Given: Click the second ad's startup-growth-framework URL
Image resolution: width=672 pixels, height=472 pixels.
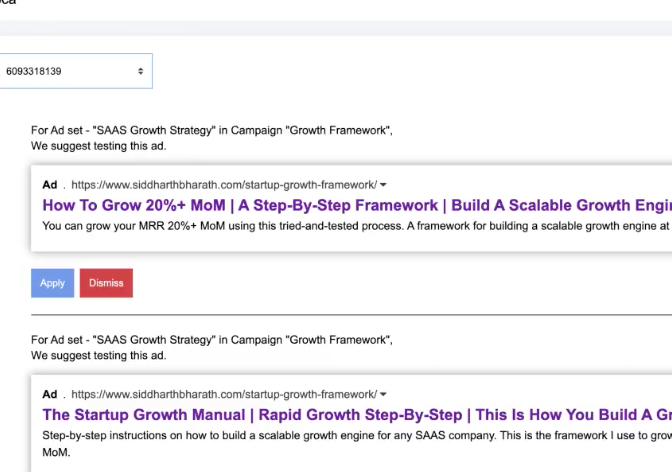Looking at the screenshot, I should (223, 395).
